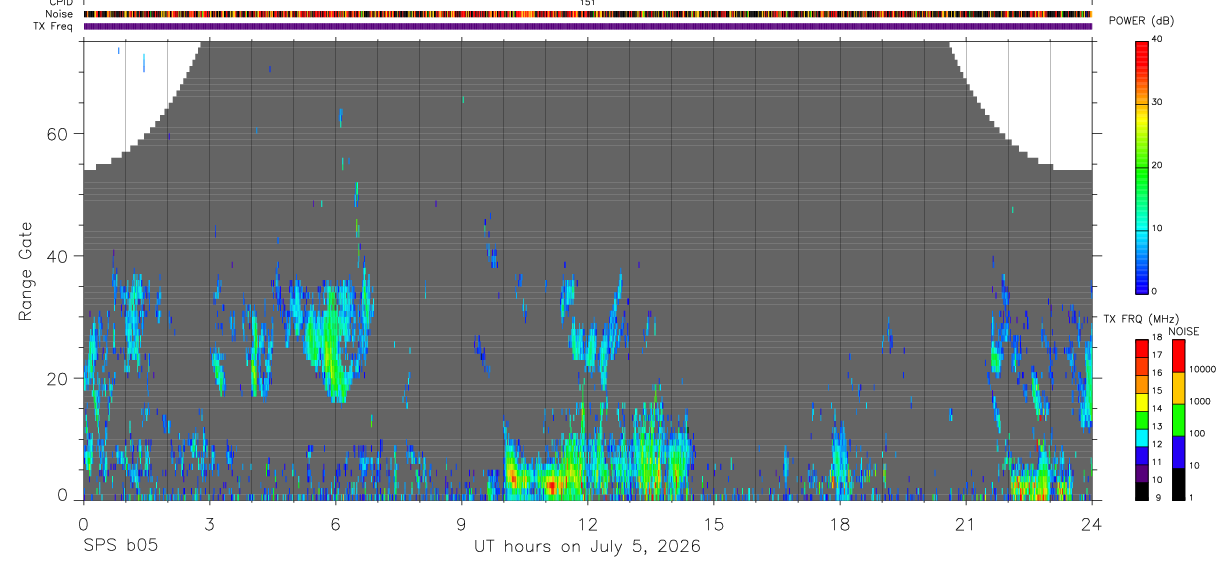Viewport: 1228px width, 567px height.
Task: Click the red segment of TX FRQ colorbar
Action: (x=1141, y=348)
